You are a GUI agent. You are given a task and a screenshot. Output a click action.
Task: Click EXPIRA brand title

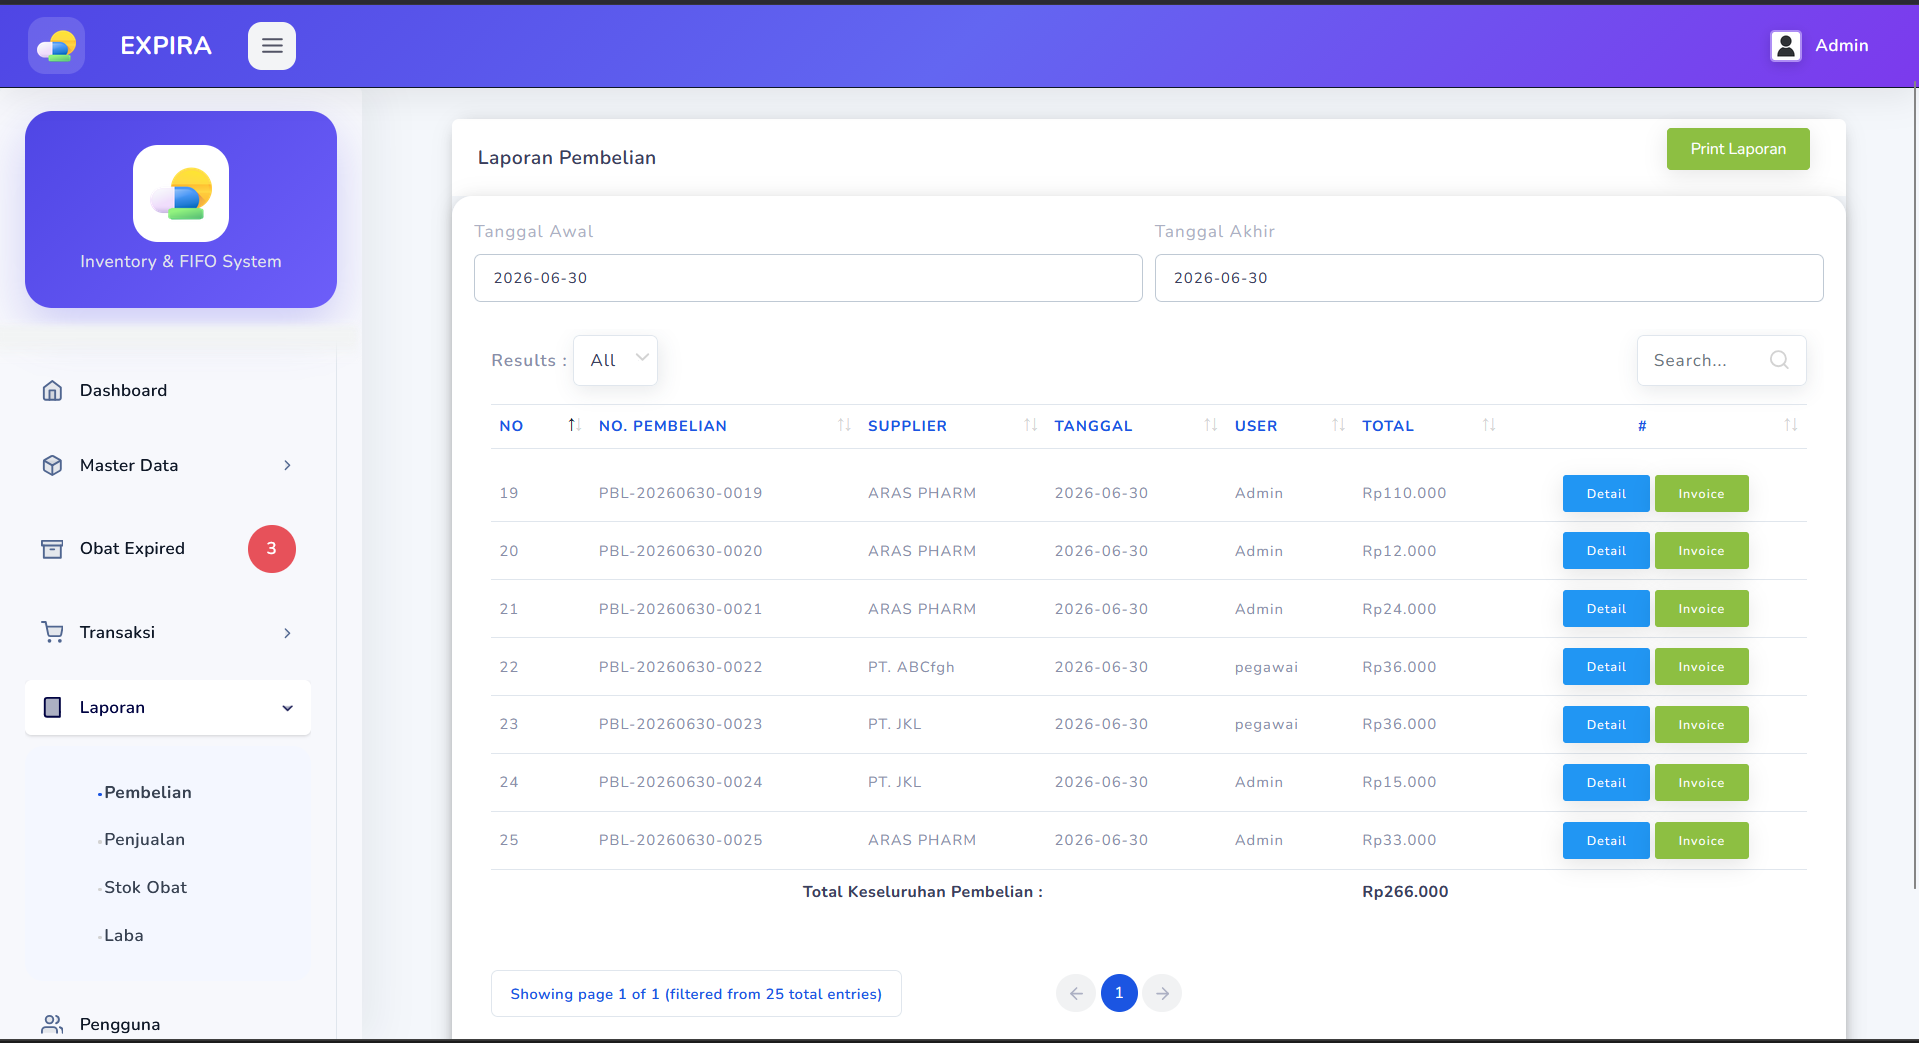coord(166,46)
